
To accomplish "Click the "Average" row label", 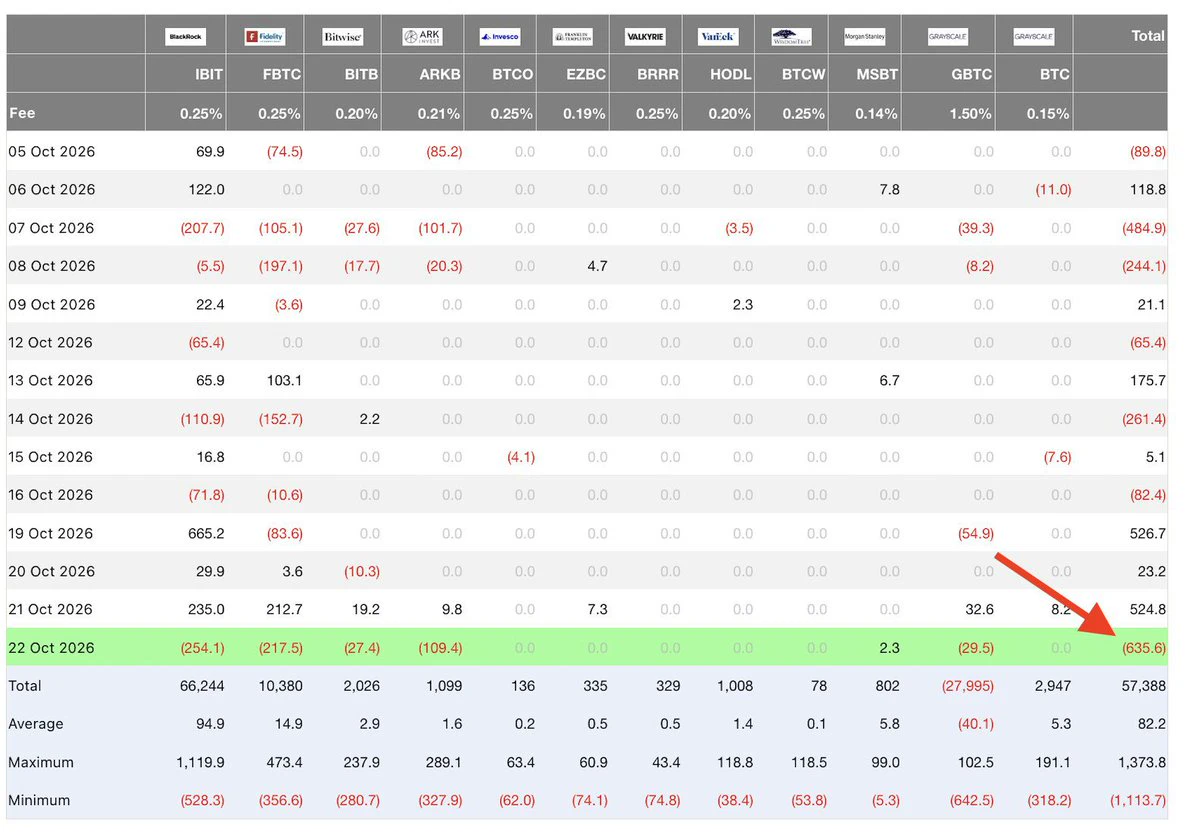I will (x=36, y=724).
